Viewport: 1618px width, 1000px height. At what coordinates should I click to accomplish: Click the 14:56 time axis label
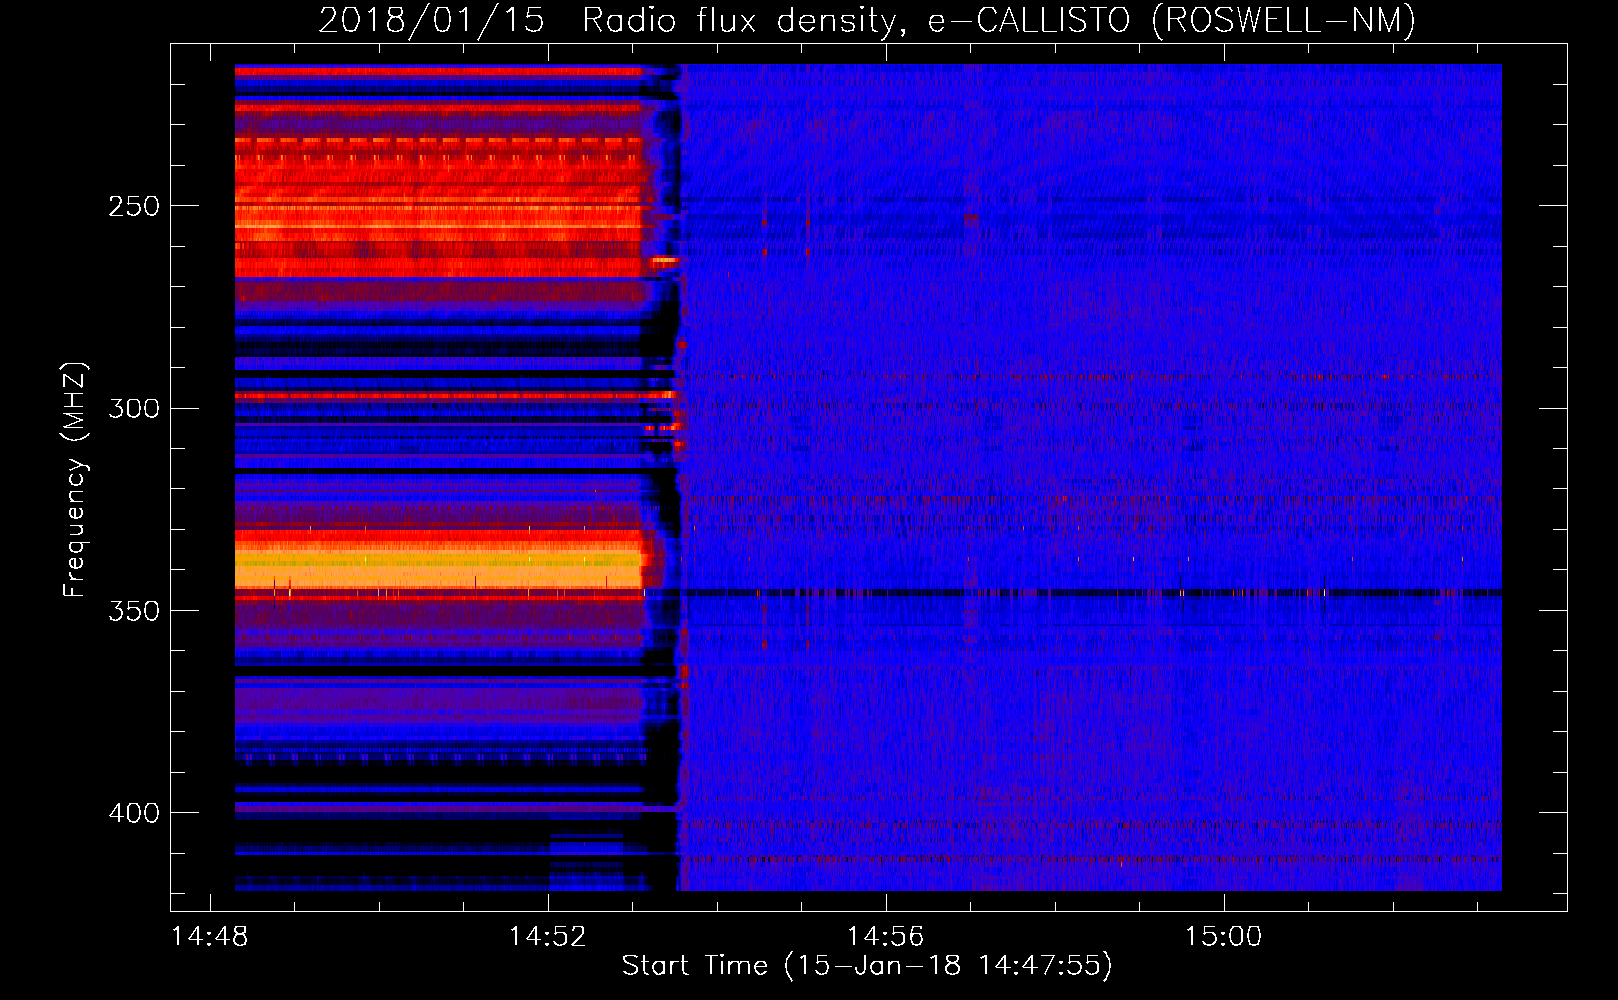click(x=886, y=937)
